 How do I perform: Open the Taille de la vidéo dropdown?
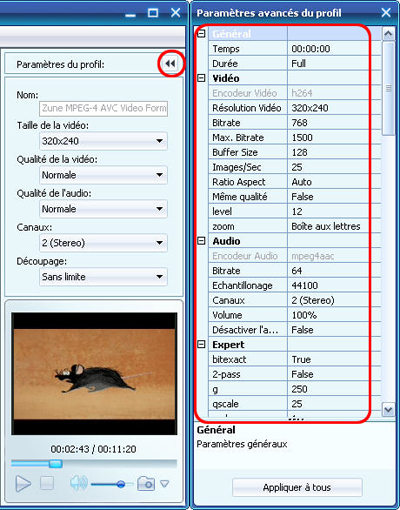point(103,141)
